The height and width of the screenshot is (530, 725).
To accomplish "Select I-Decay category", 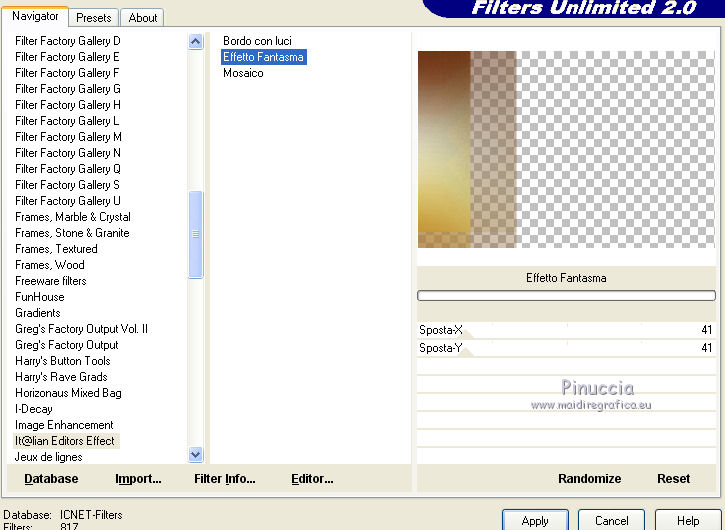I will coord(33,409).
